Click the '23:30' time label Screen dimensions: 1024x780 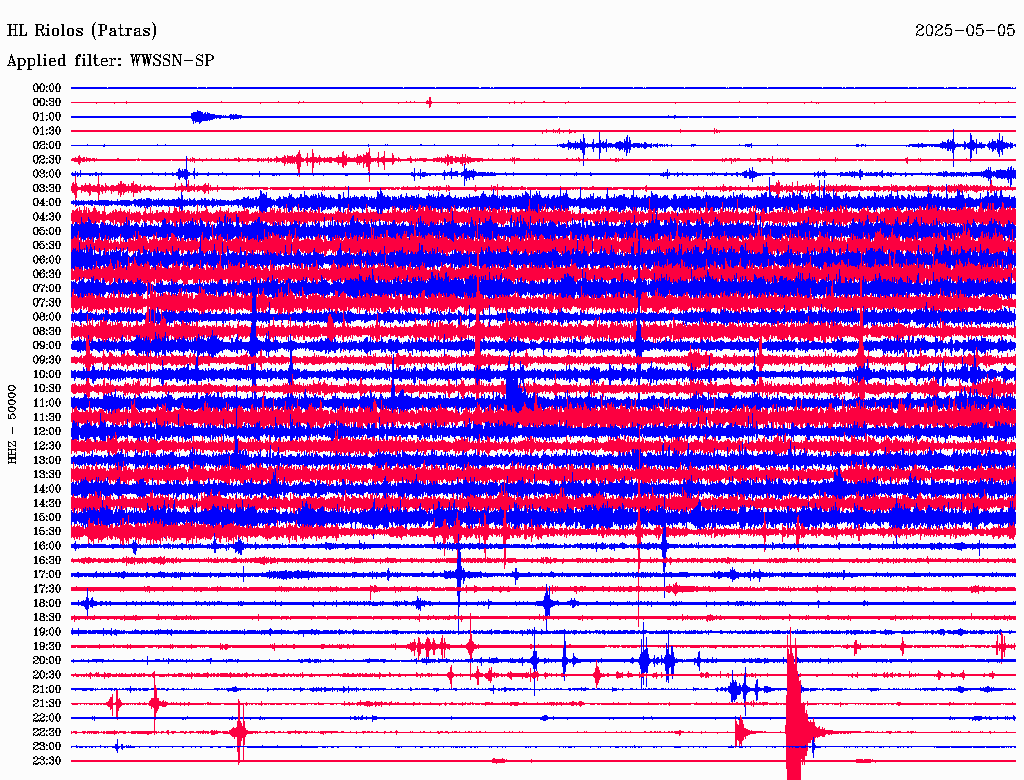(x=47, y=761)
